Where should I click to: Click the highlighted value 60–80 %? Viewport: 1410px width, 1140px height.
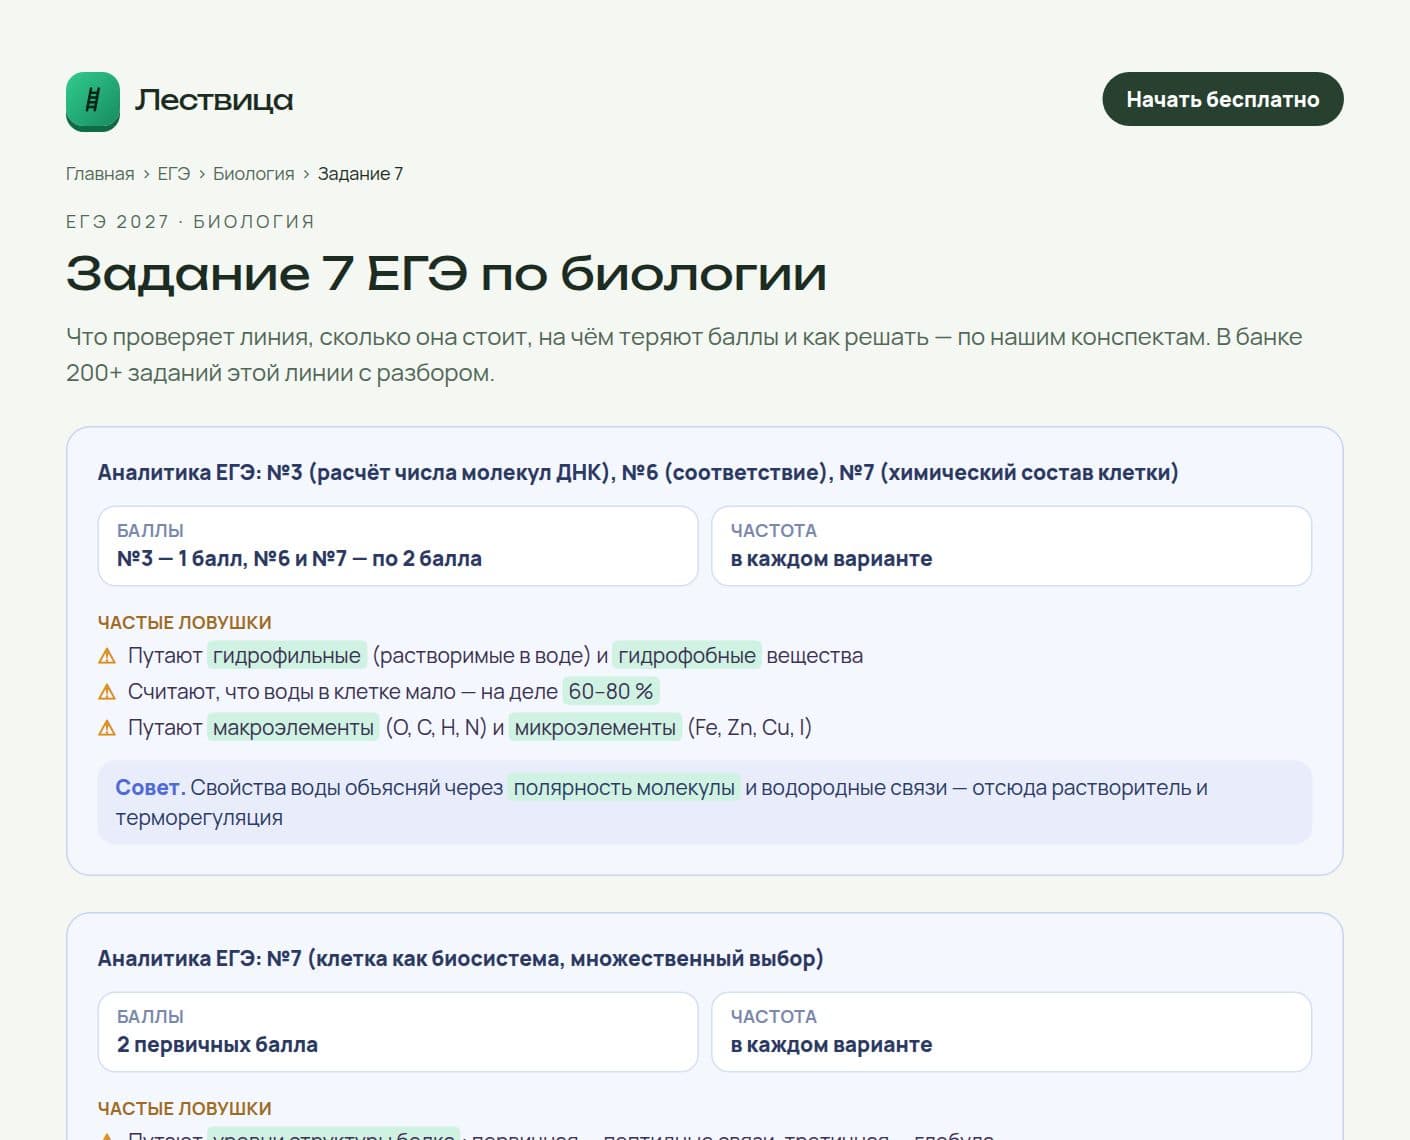[611, 692]
